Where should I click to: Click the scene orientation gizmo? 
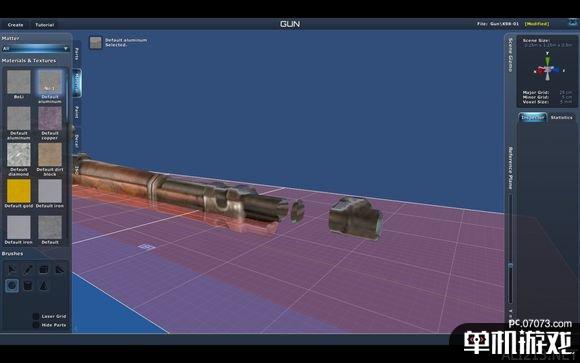547,68
